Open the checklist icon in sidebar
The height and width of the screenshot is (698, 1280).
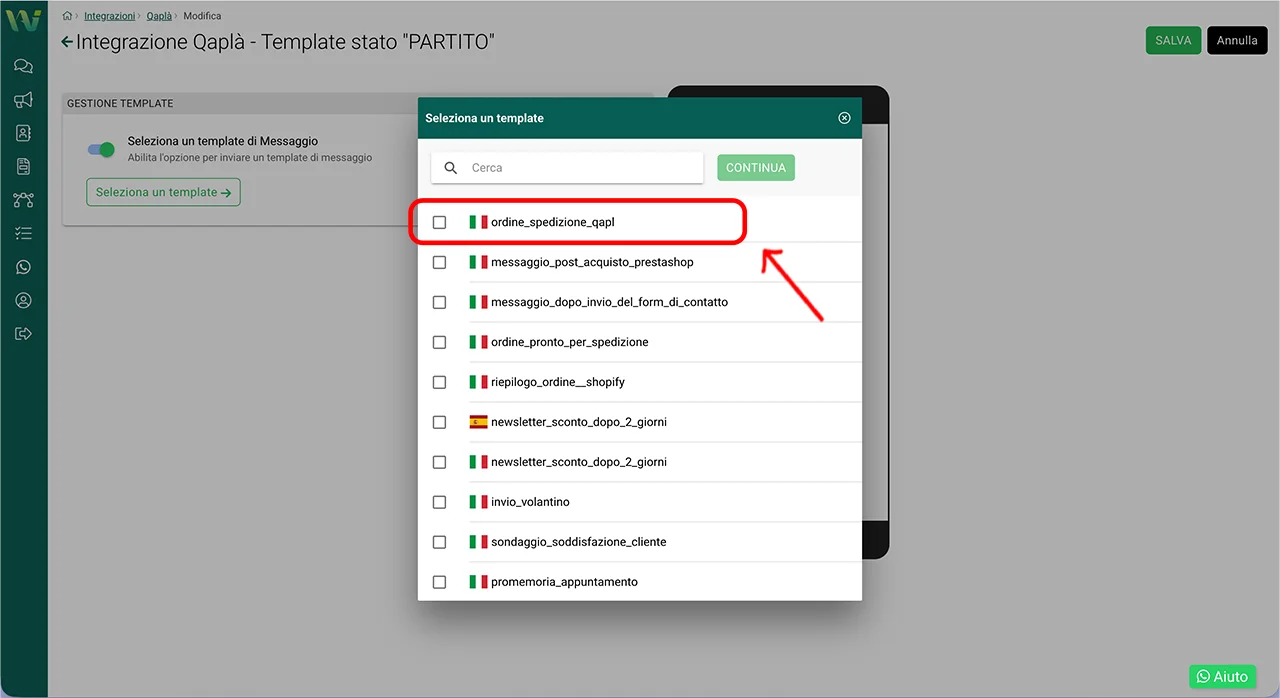(x=23, y=233)
